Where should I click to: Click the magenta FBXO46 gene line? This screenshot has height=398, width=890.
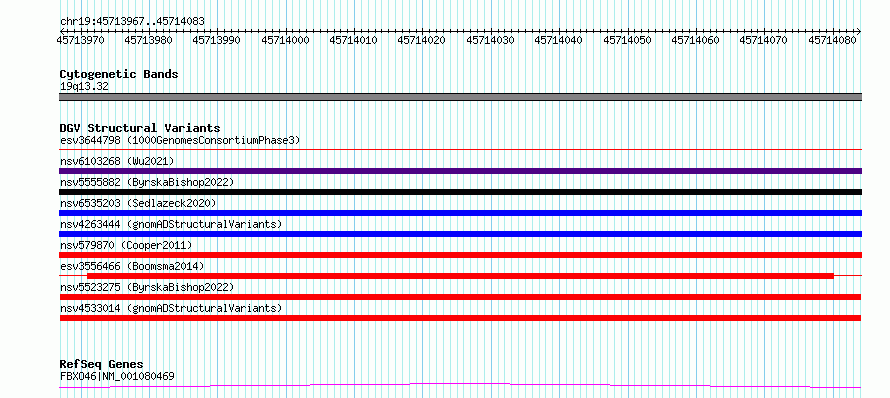coord(460,386)
